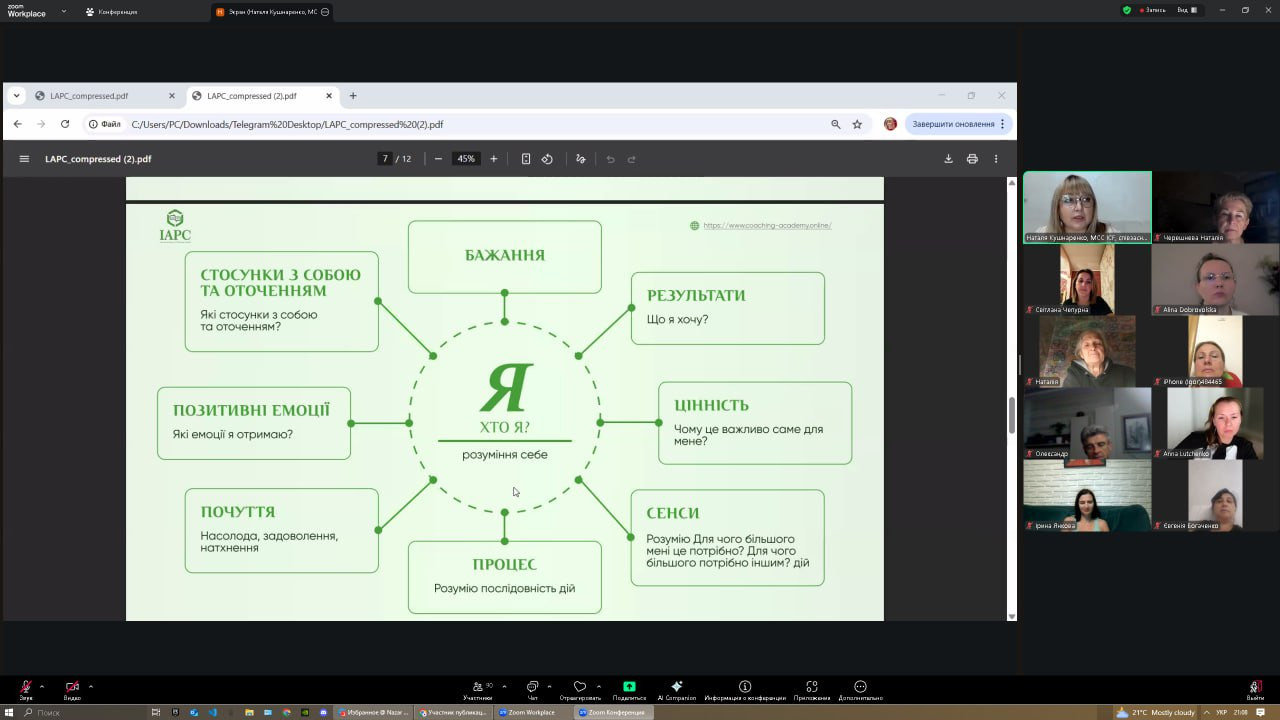Expand video options arrow next to camera
This screenshot has width=1280, height=720.
[x=91, y=686]
